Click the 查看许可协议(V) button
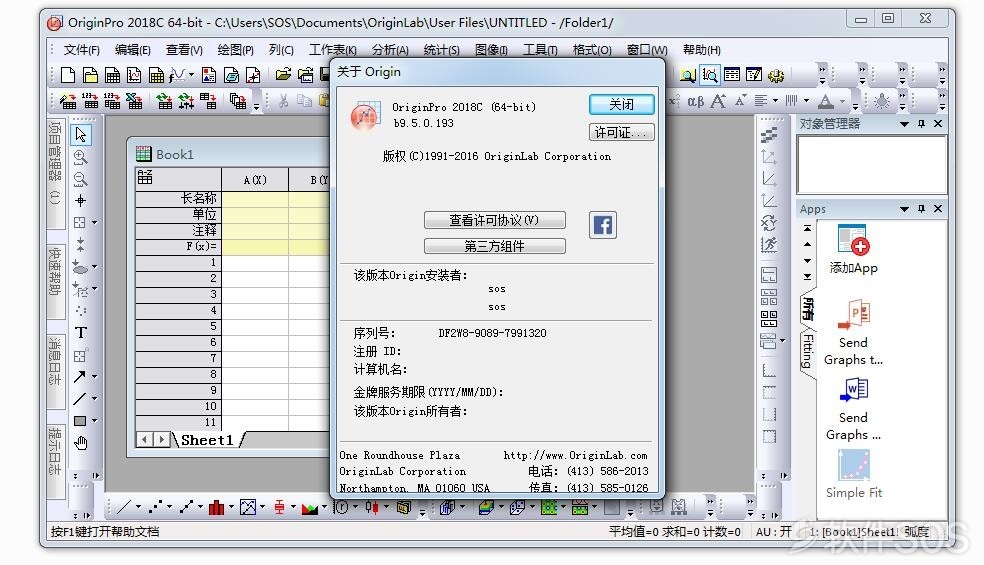Screen dimensions: 984x565 click(x=495, y=220)
